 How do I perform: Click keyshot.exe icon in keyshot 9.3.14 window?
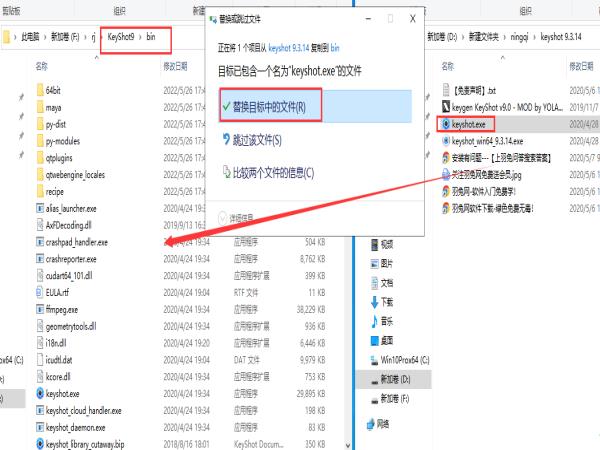tap(445, 124)
